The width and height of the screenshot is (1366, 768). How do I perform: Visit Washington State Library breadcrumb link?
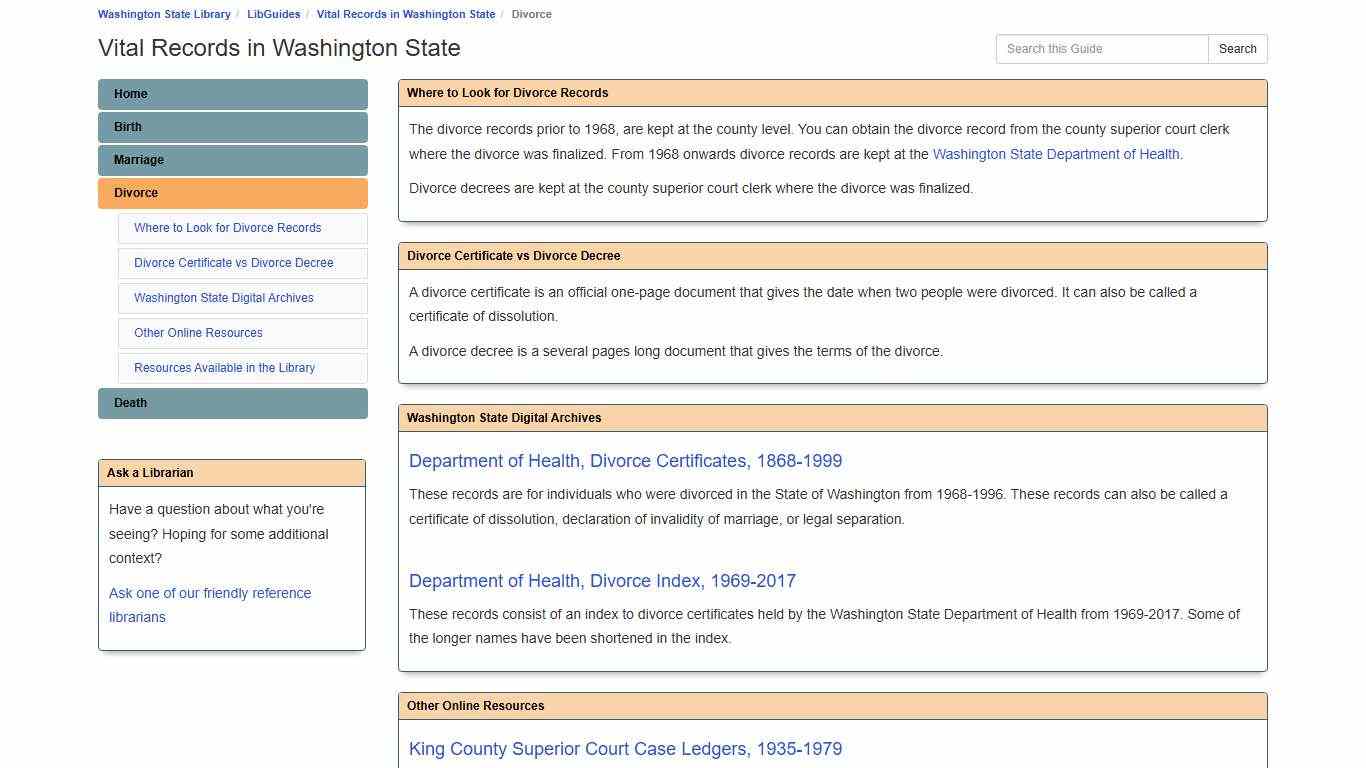pos(164,14)
